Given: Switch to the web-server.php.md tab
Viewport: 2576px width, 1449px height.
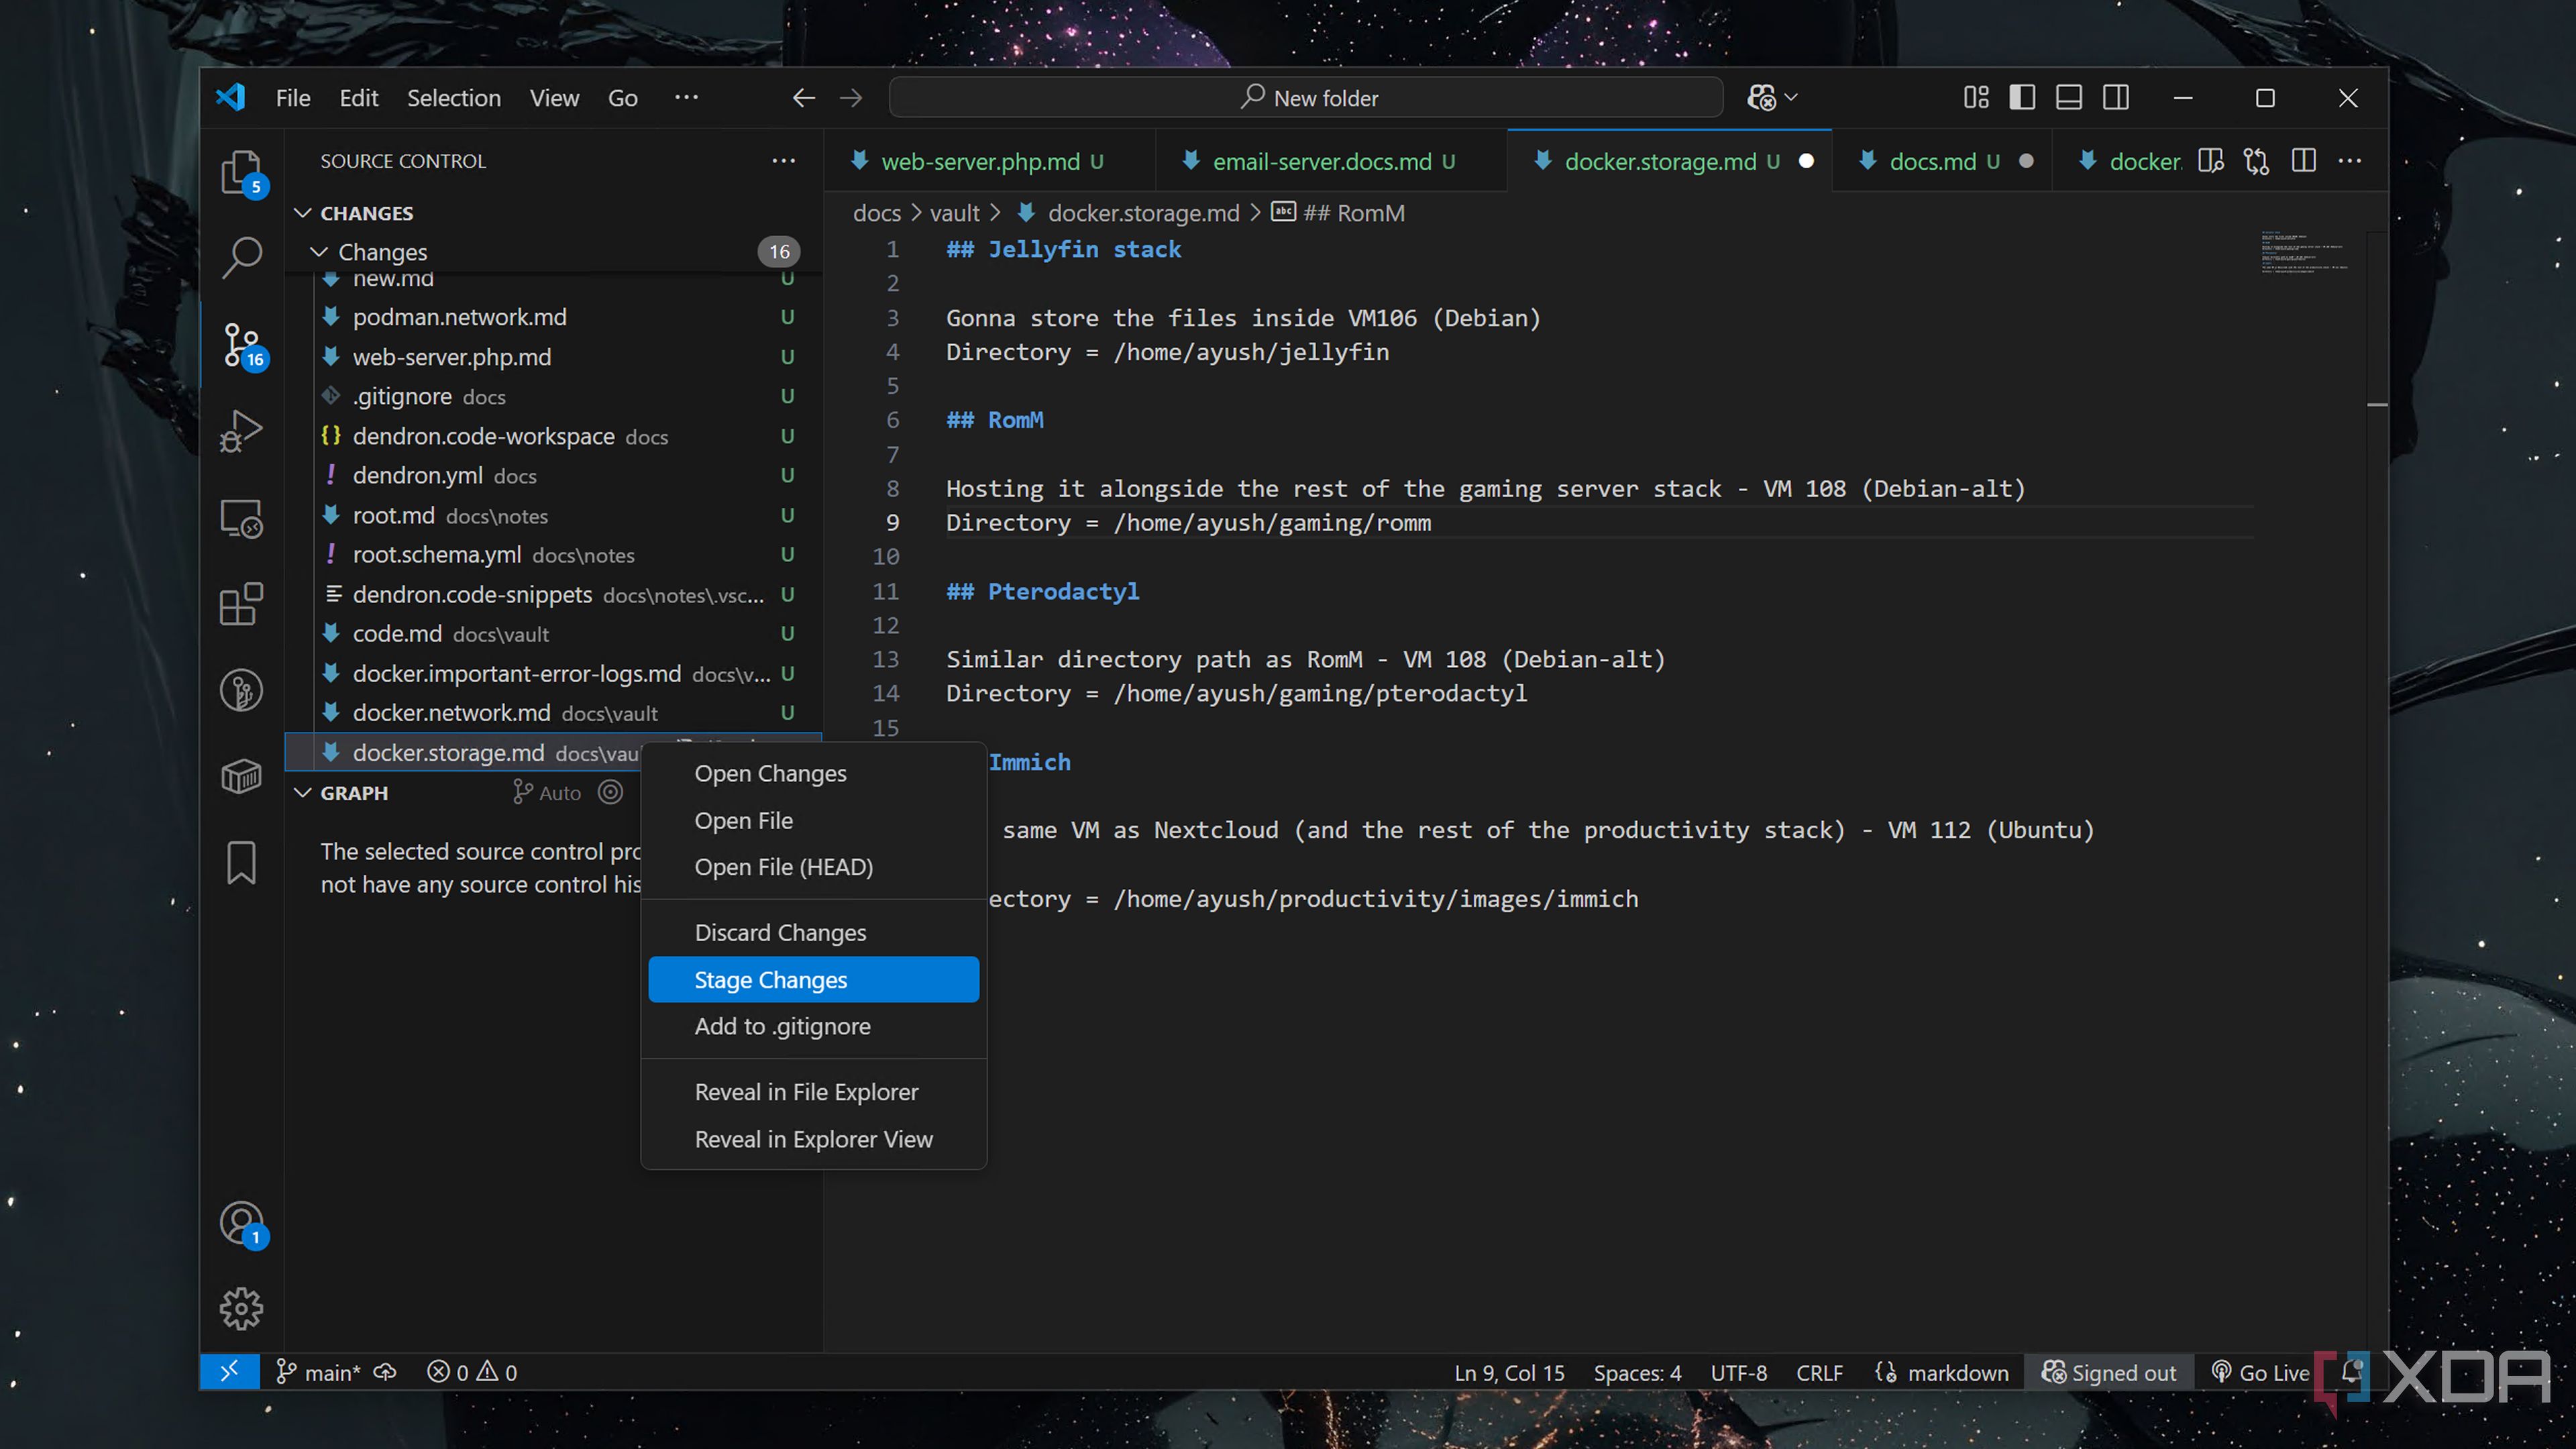Looking at the screenshot, I should coord(990,161).
